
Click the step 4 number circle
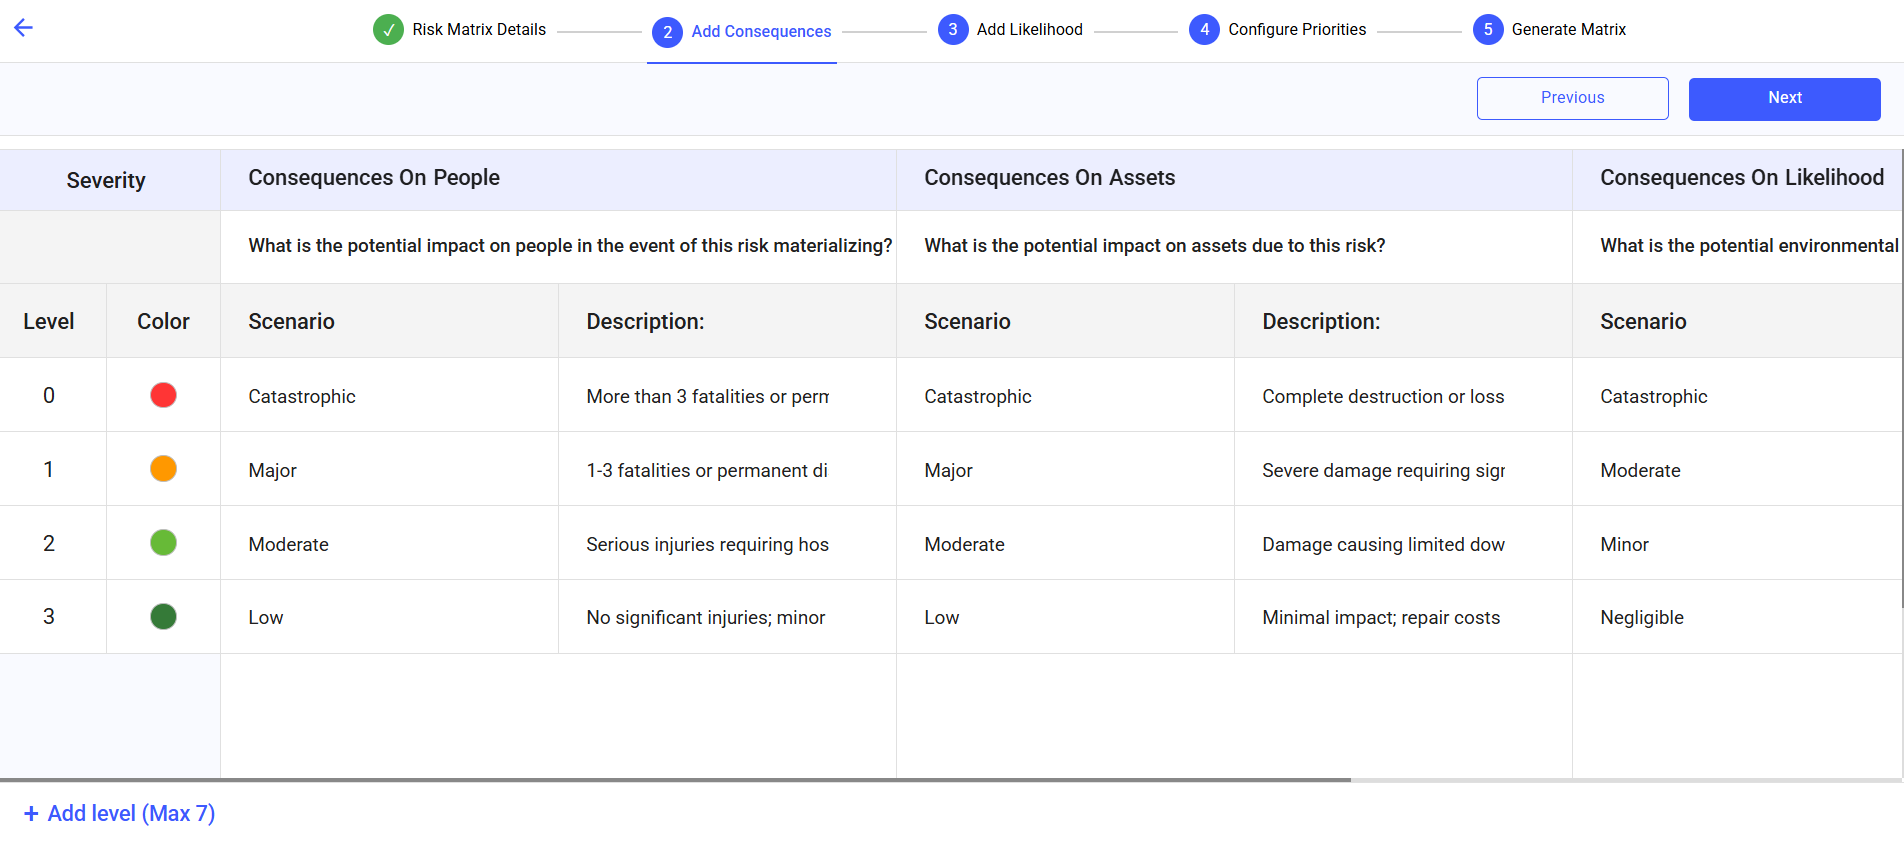tap(1204, 30)
